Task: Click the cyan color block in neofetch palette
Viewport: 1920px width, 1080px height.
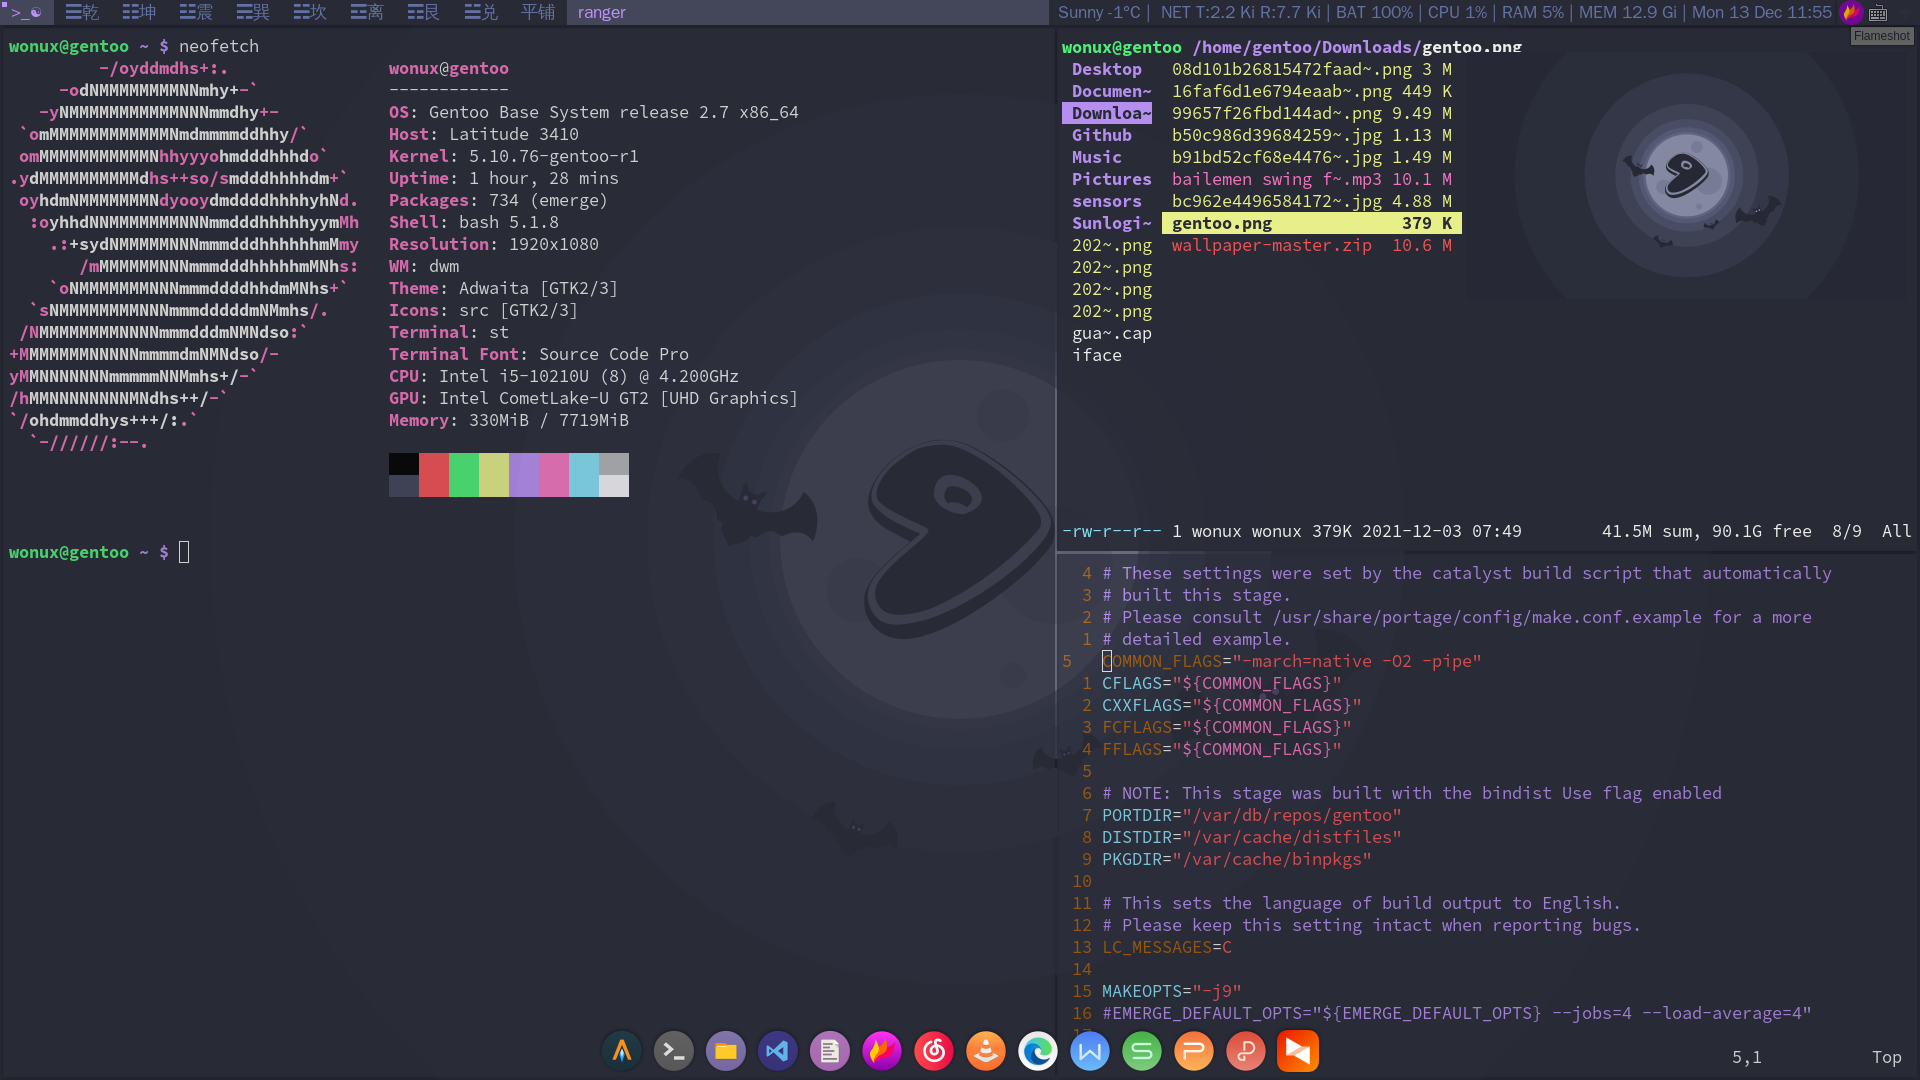Action: [x=584, y=475]
